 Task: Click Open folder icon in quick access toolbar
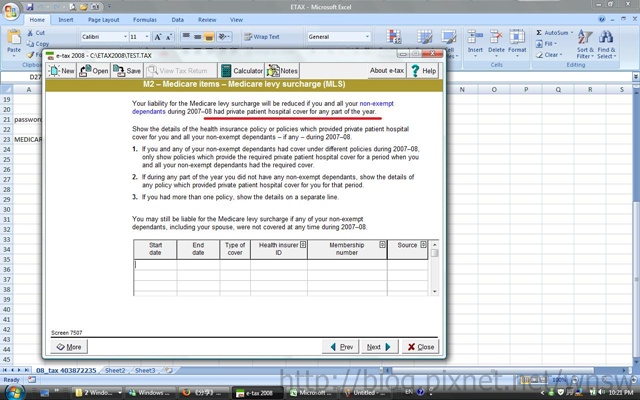83,7
